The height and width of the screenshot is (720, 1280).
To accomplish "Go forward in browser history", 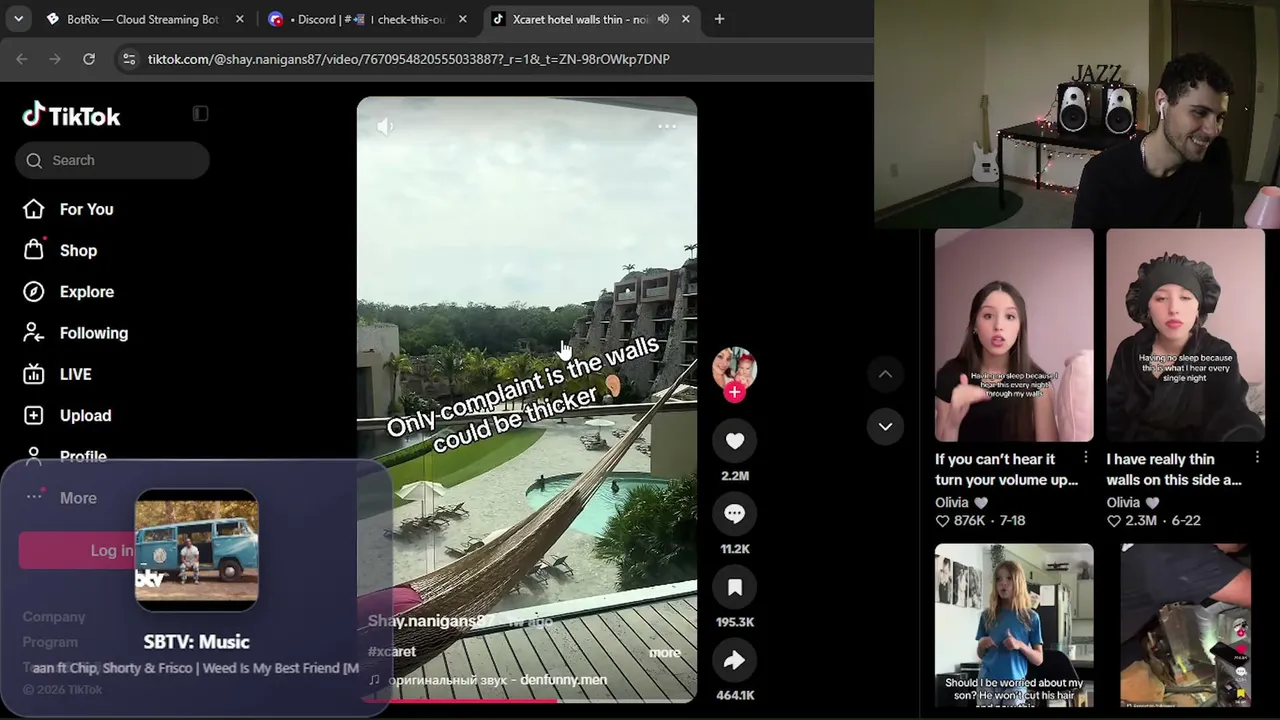I will click(55, 59).
